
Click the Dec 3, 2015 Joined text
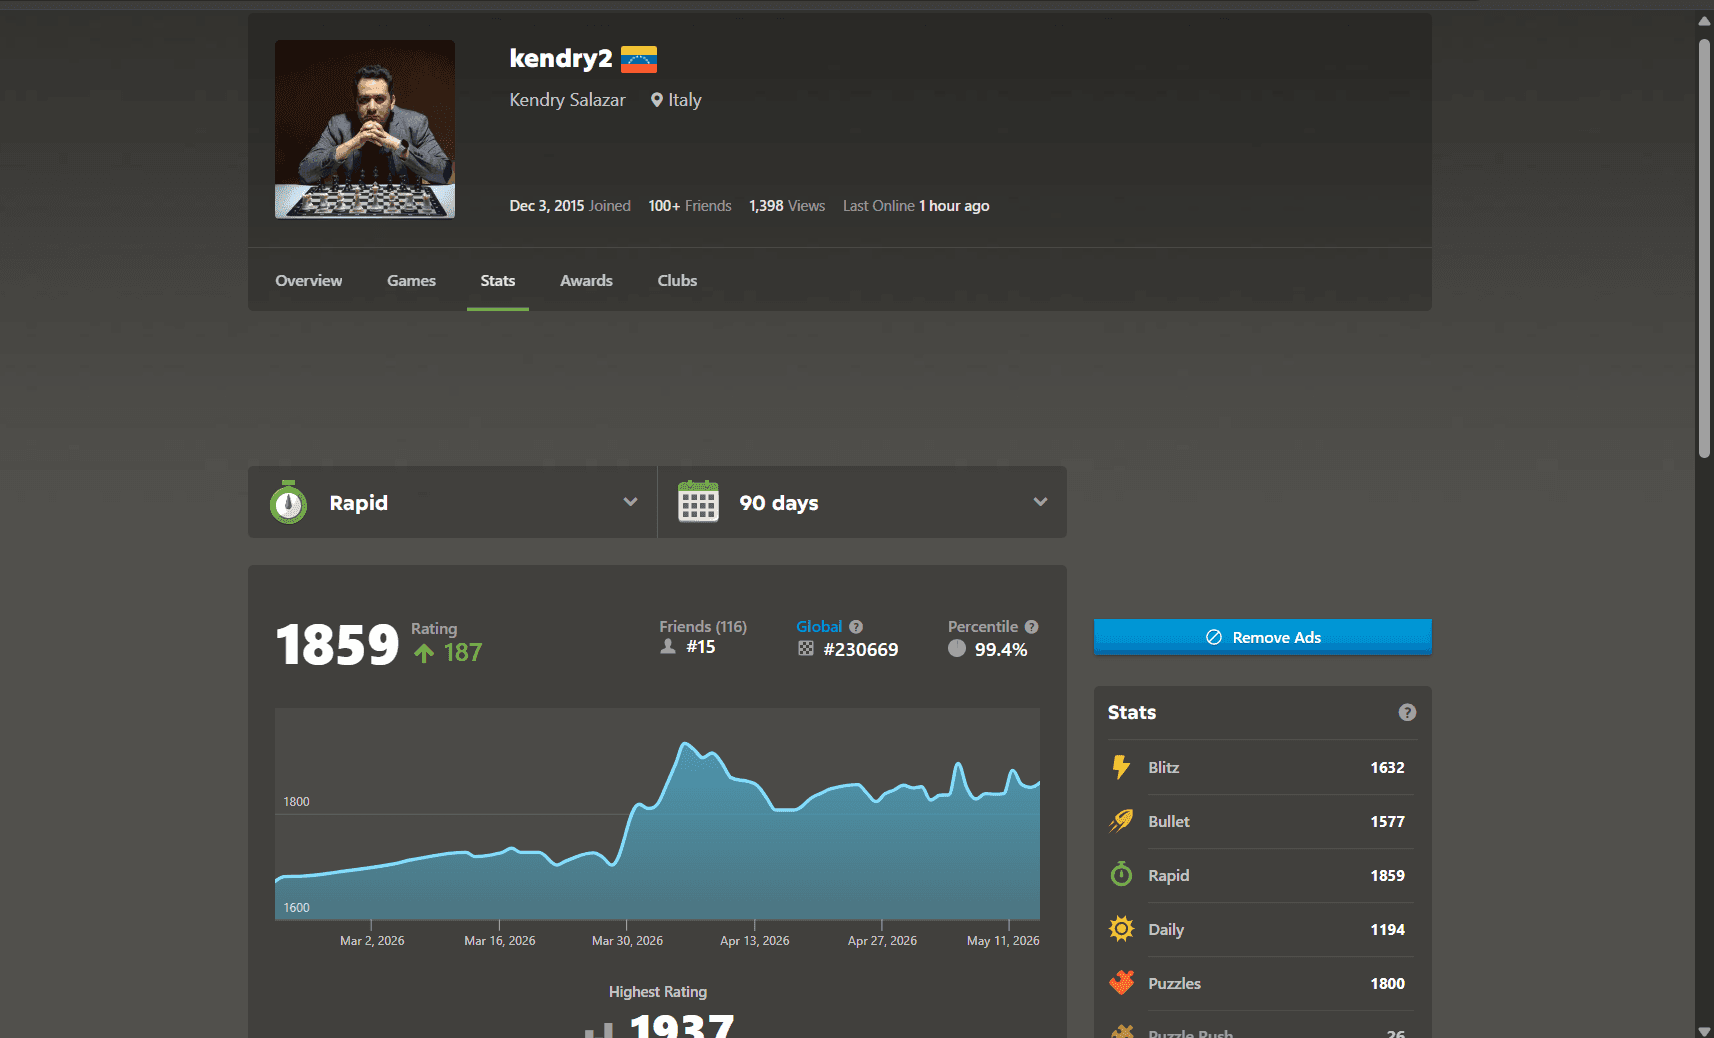click(570, 206)
